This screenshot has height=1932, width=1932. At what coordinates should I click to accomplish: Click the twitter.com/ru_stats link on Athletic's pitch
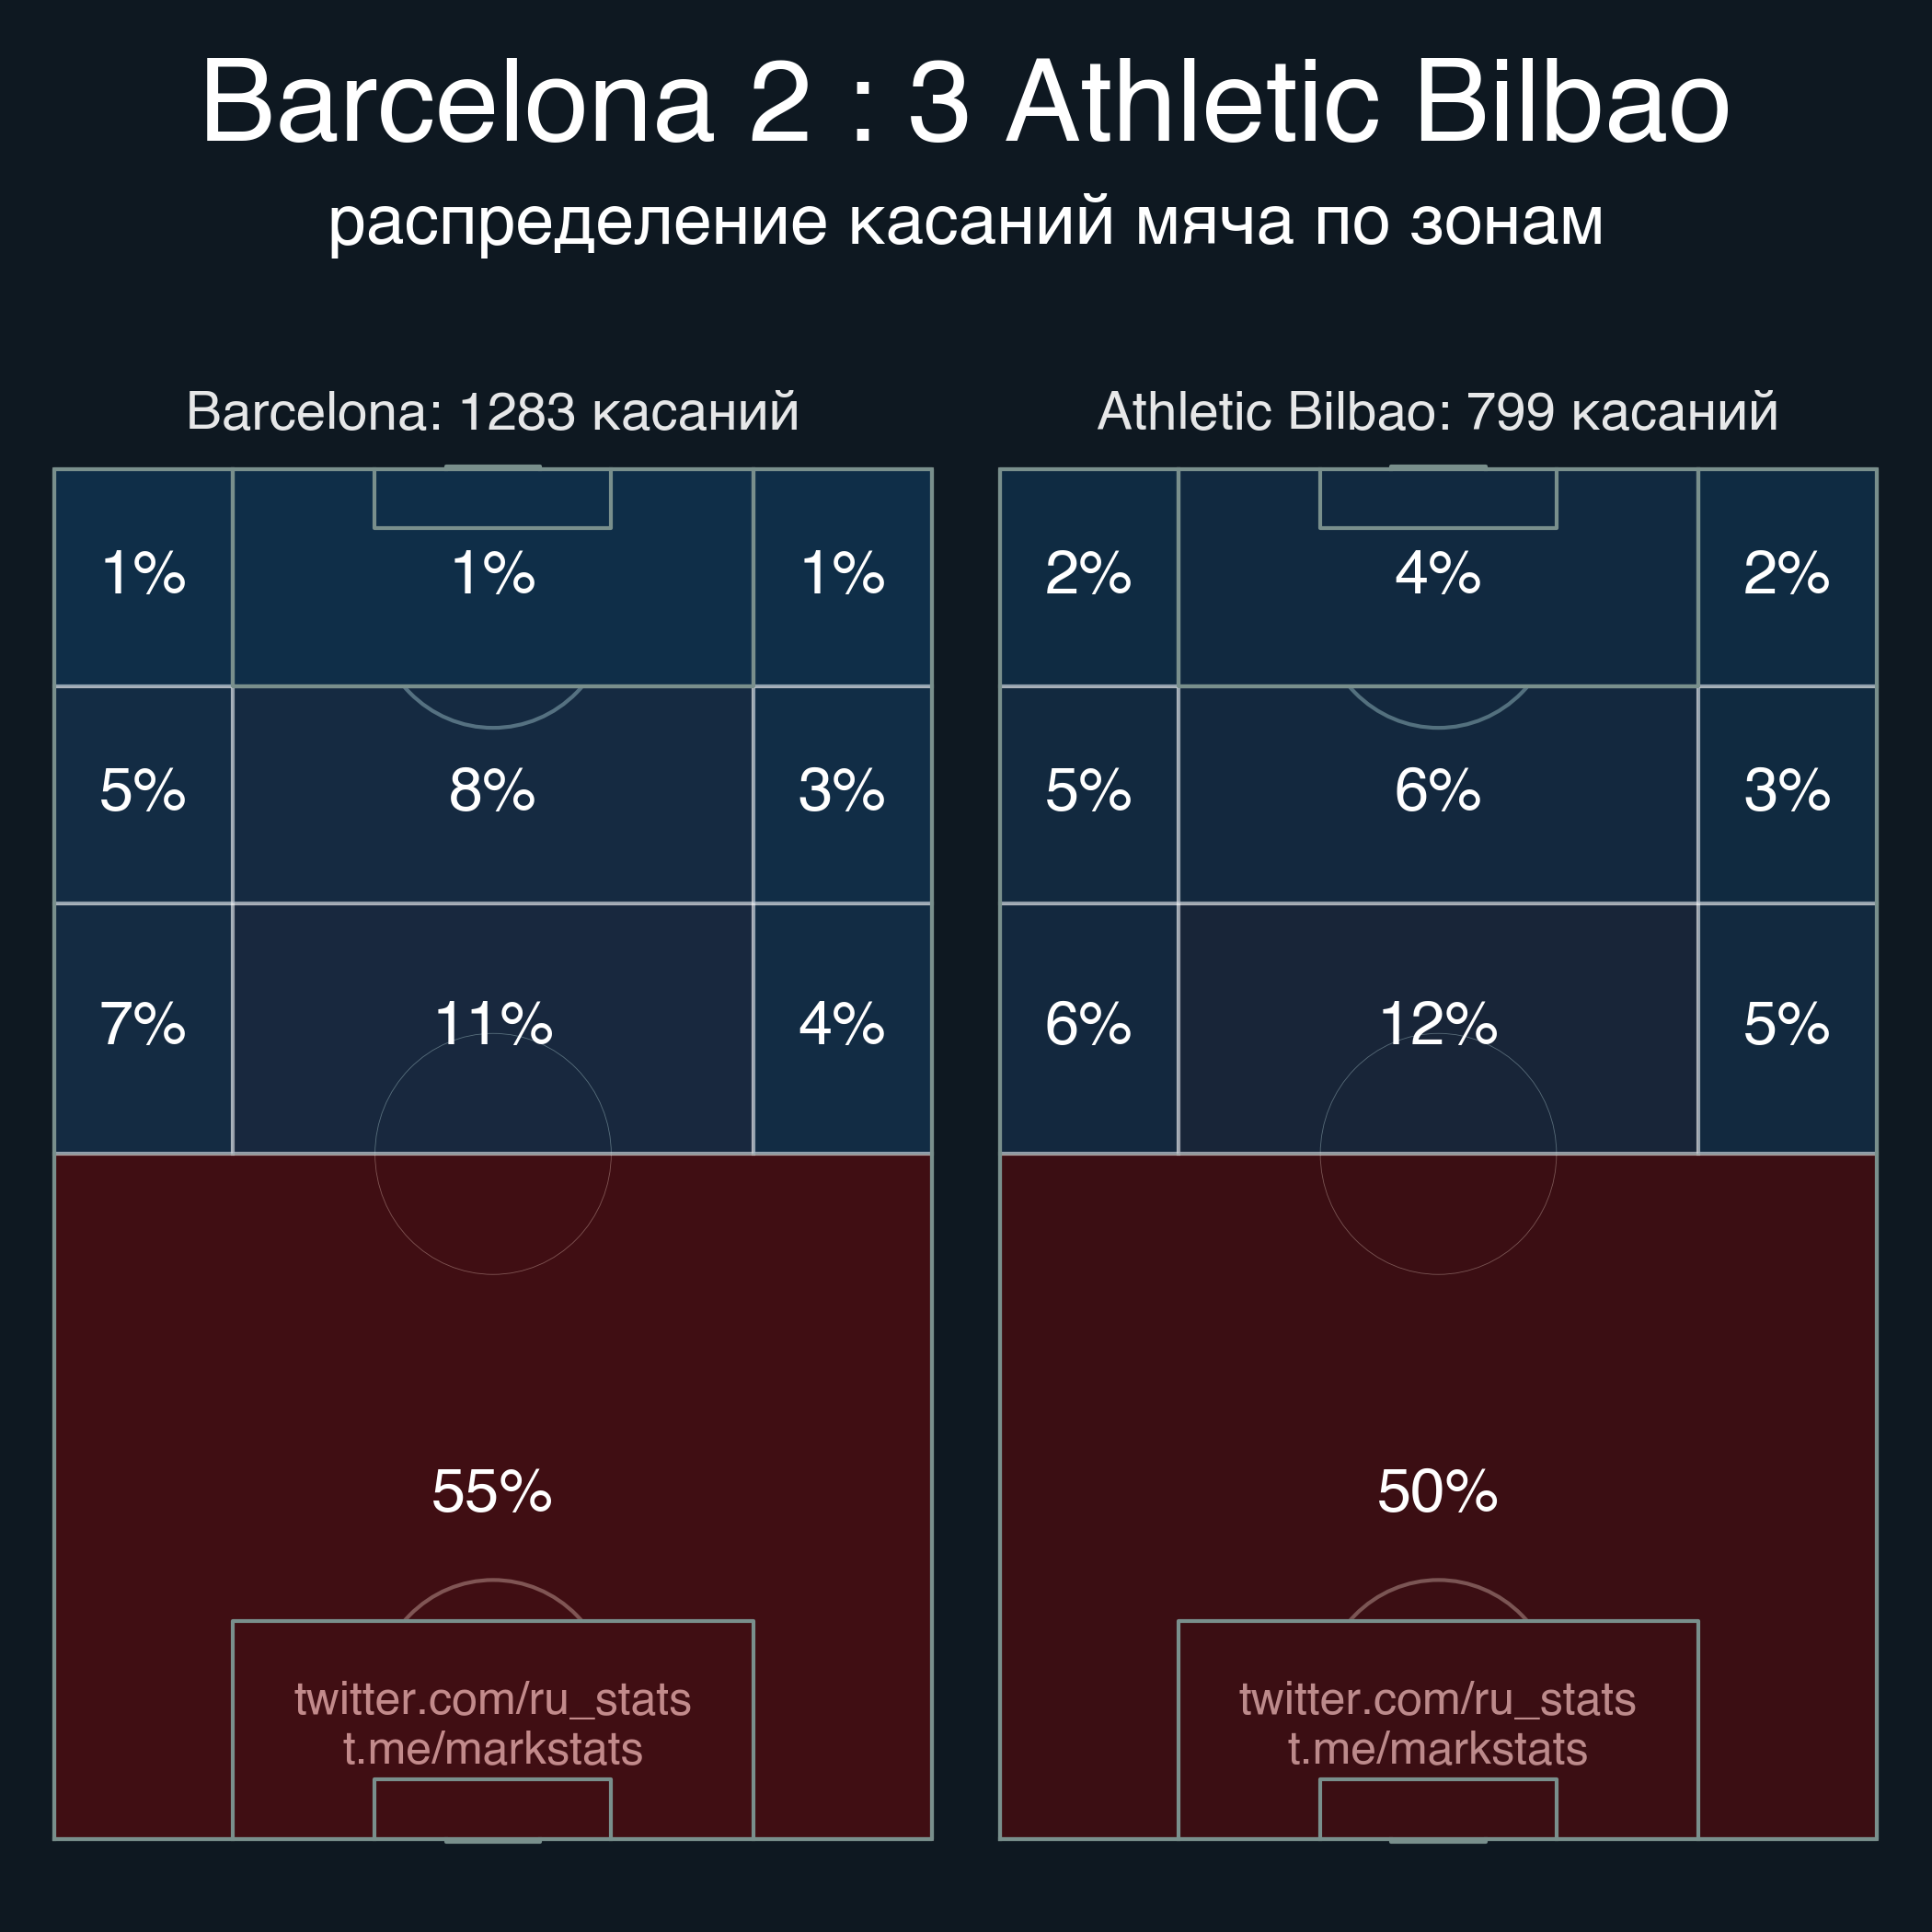pyautogui.click(x=1437, y=1699)
